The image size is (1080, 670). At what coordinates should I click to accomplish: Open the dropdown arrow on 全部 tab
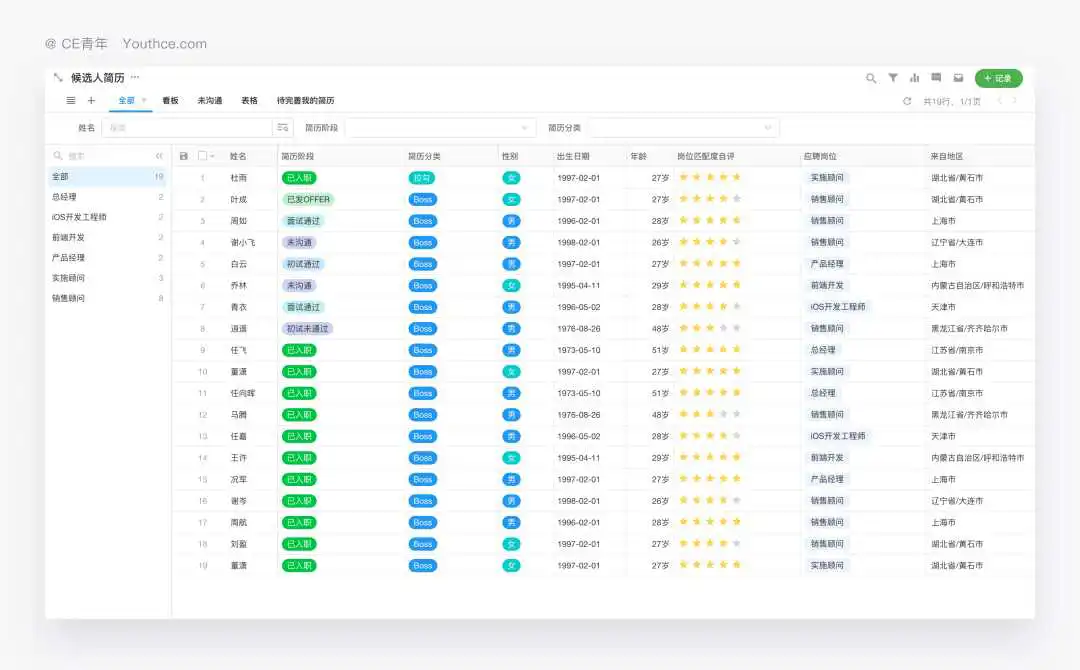tap(144, 100)
